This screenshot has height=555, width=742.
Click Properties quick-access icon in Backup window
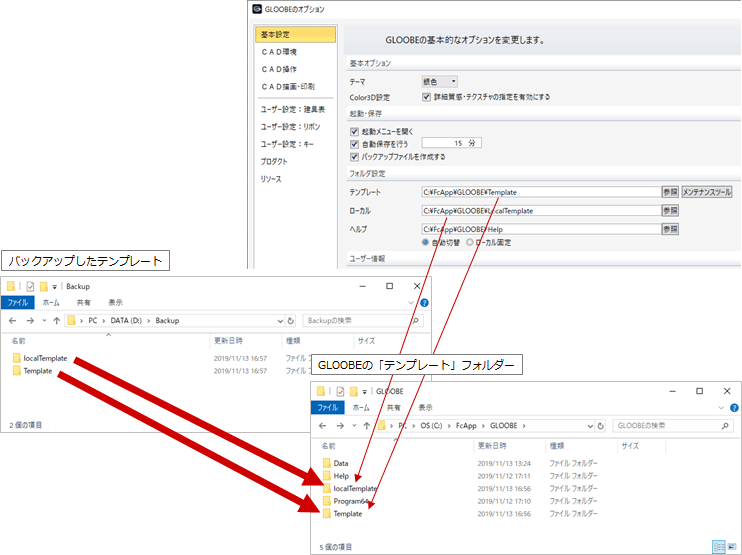coord(30,286)
